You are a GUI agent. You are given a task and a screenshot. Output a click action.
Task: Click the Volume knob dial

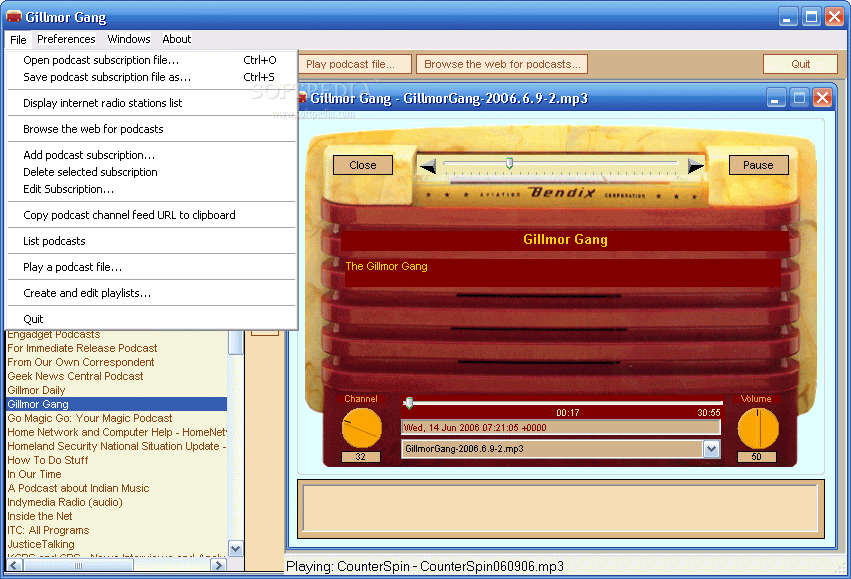point(758,428)
